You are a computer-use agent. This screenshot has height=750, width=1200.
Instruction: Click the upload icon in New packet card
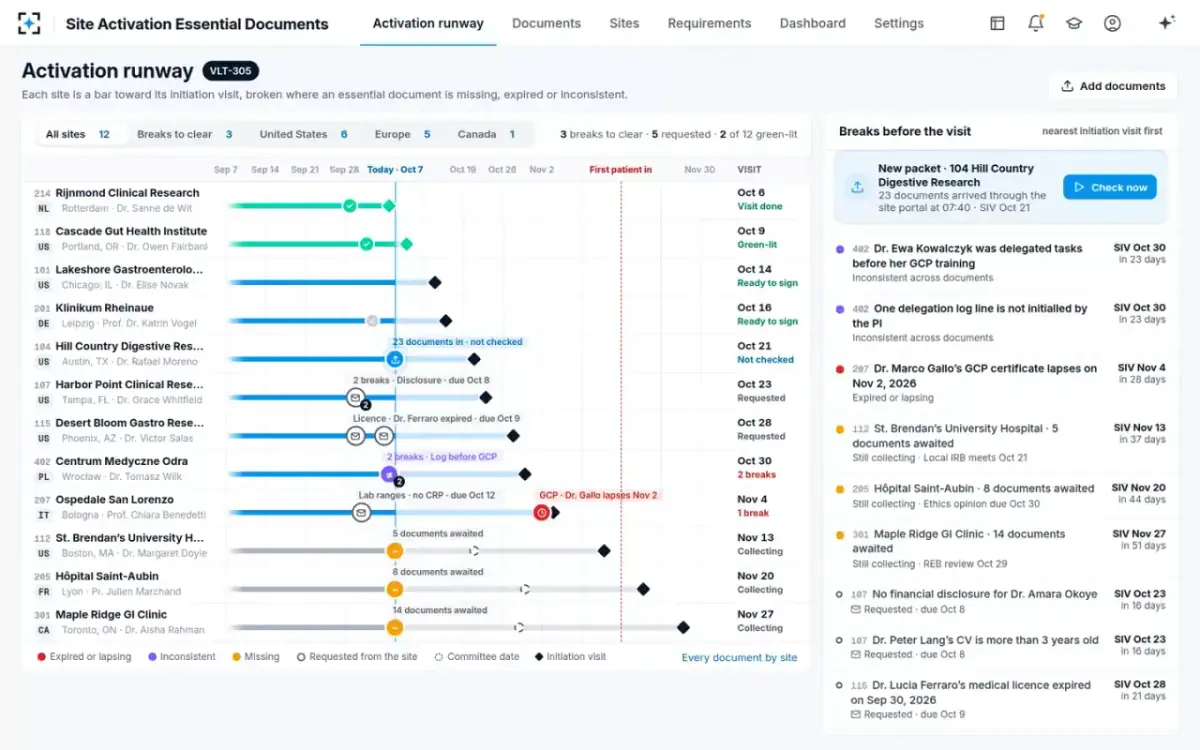(x=857, y=187)
